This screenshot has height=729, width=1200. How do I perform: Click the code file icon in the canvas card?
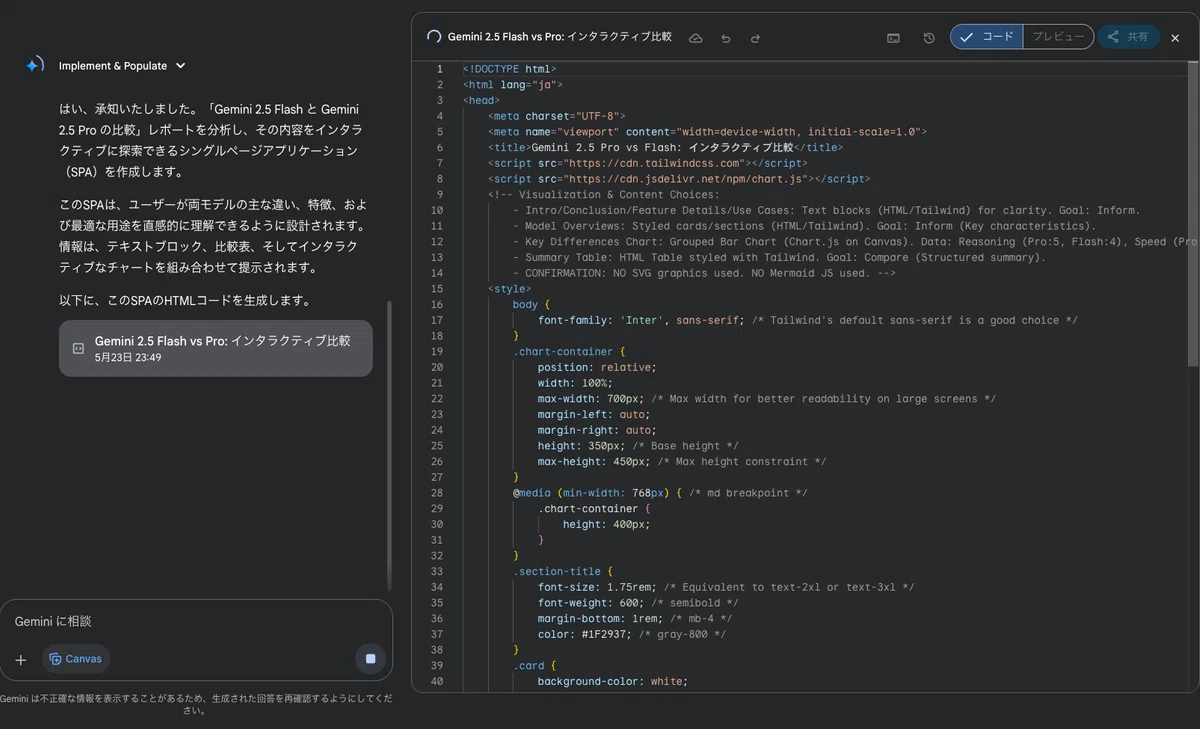[x=78, y=348]
